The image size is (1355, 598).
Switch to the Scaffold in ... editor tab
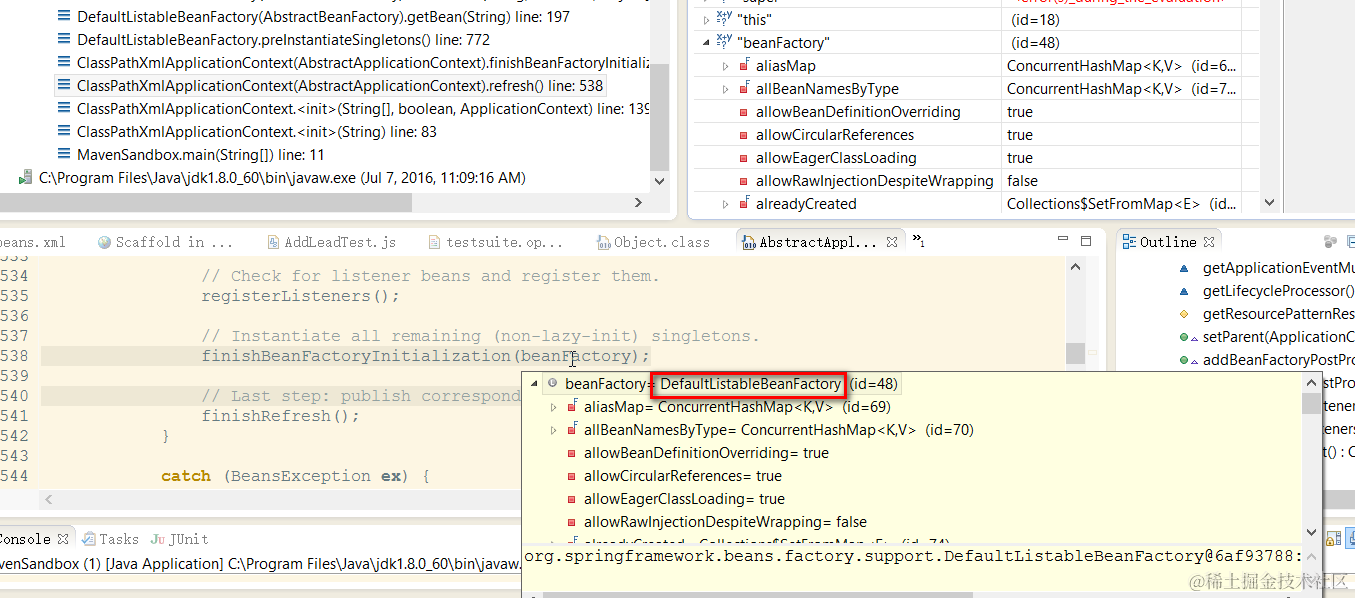pyautogui.click(x=165, y=242)
